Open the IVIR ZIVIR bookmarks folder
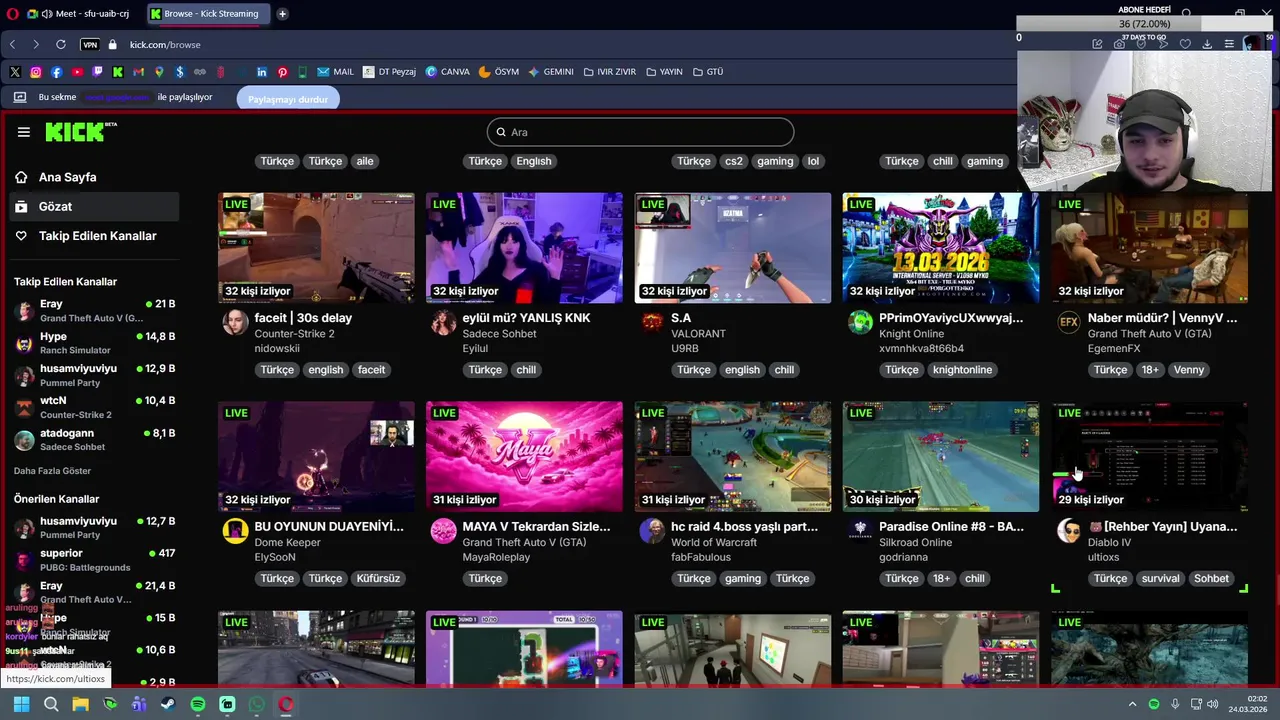 609,72
